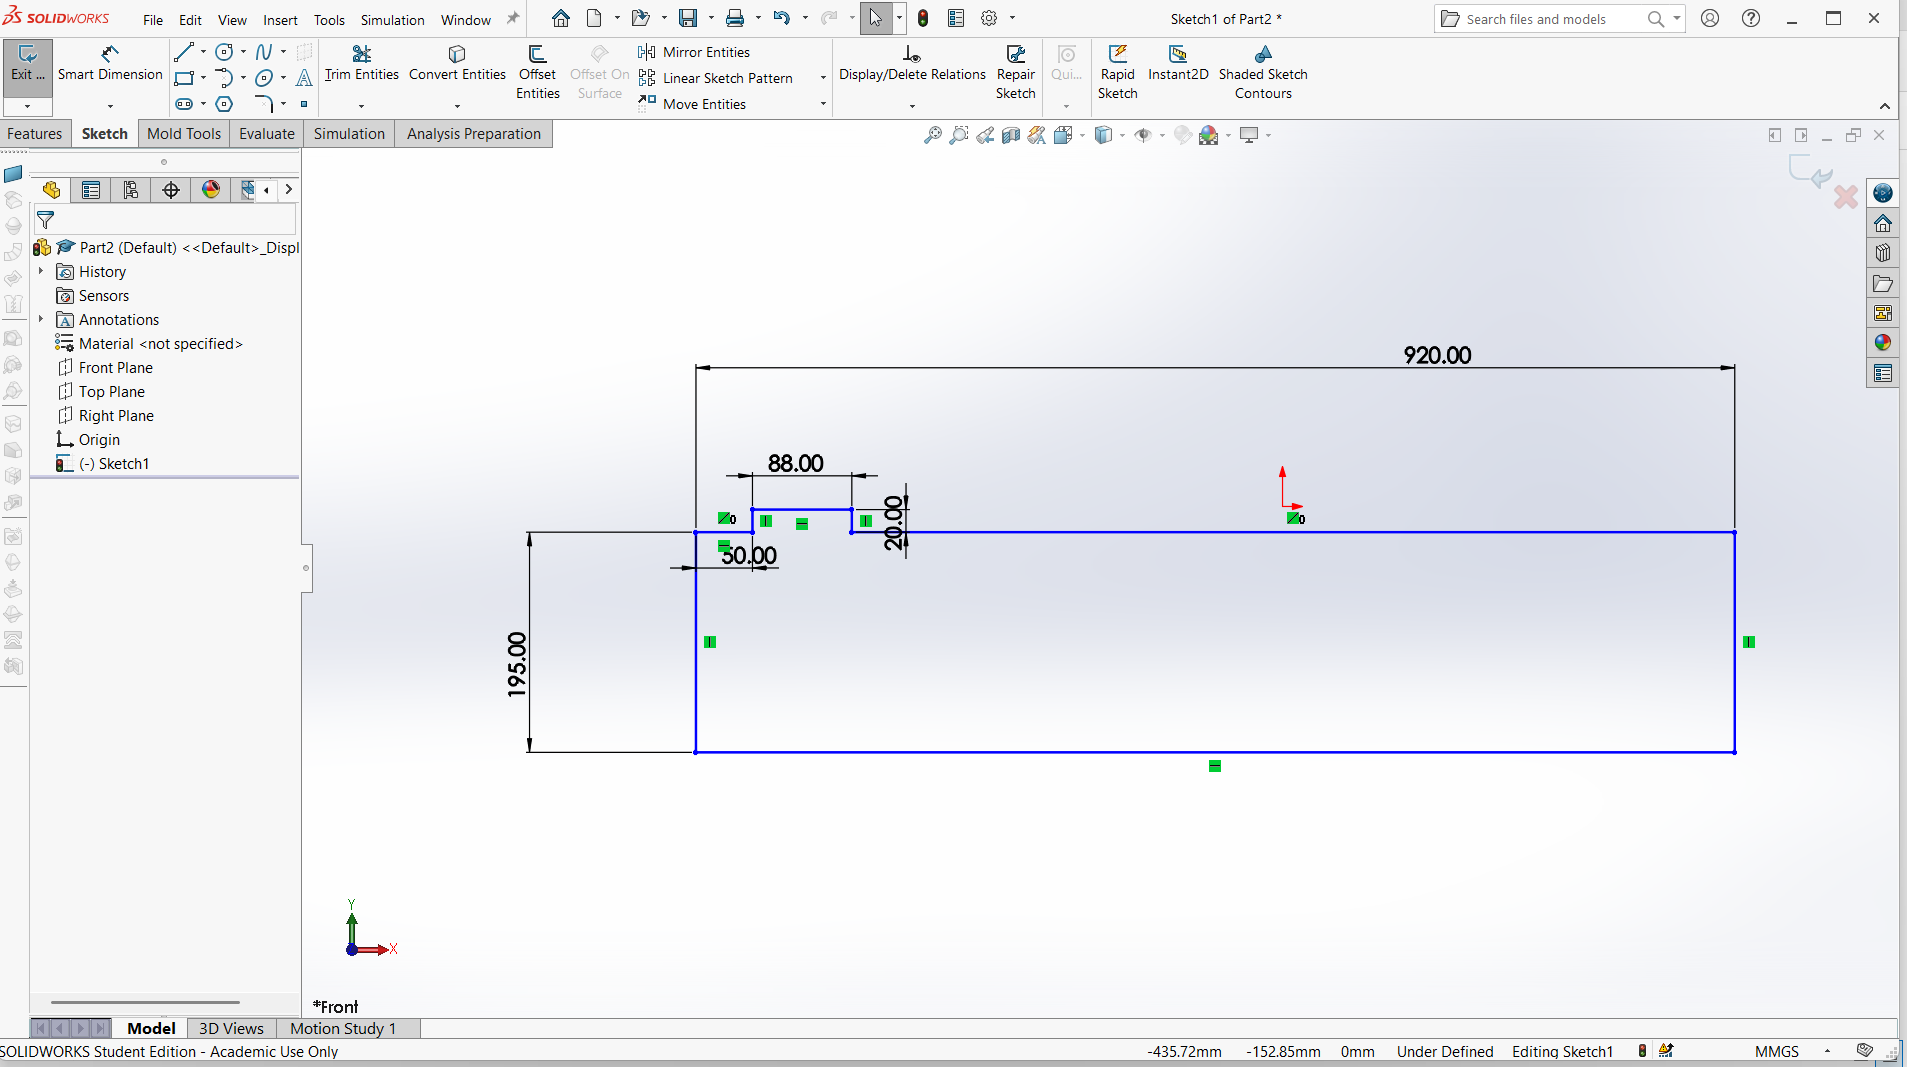Viewport: 1907px width, 1067px height.
Task: Open the FeatureManager Design Tree tab
Action: click(51, 190)
